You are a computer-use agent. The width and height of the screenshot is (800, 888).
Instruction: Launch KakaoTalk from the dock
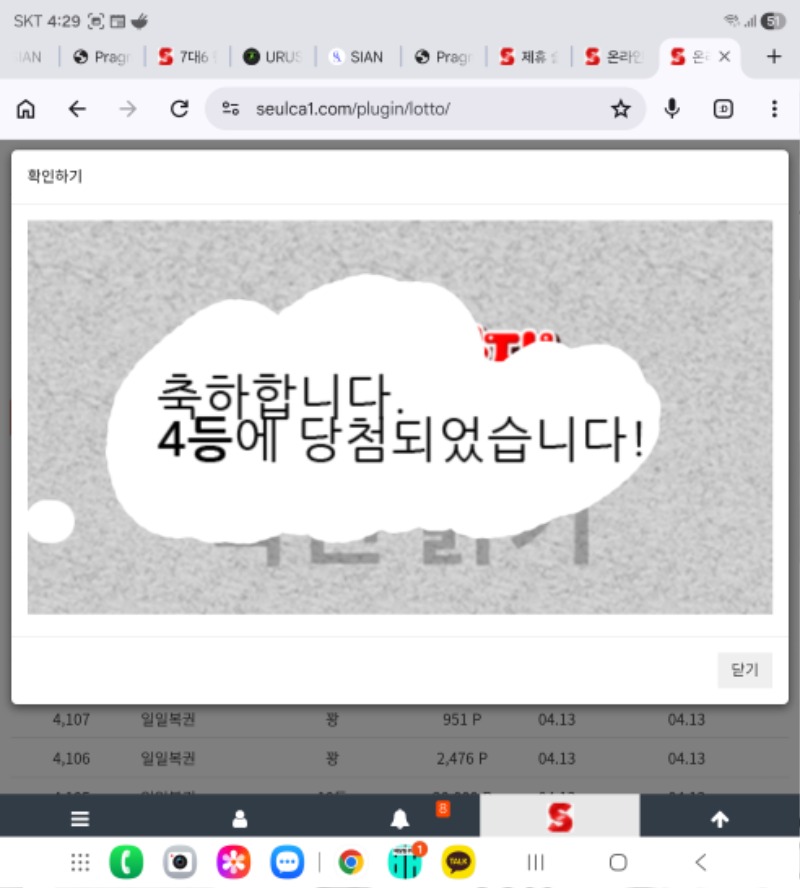click(x=459, y=862)
